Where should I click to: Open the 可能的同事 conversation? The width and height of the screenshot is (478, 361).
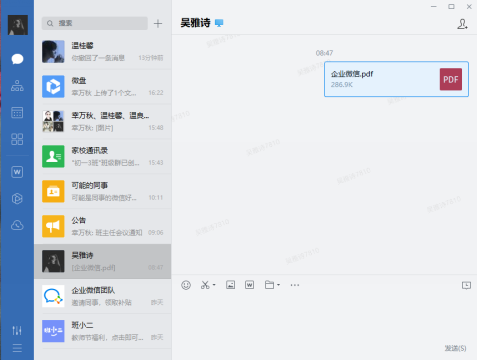(103, 192)
